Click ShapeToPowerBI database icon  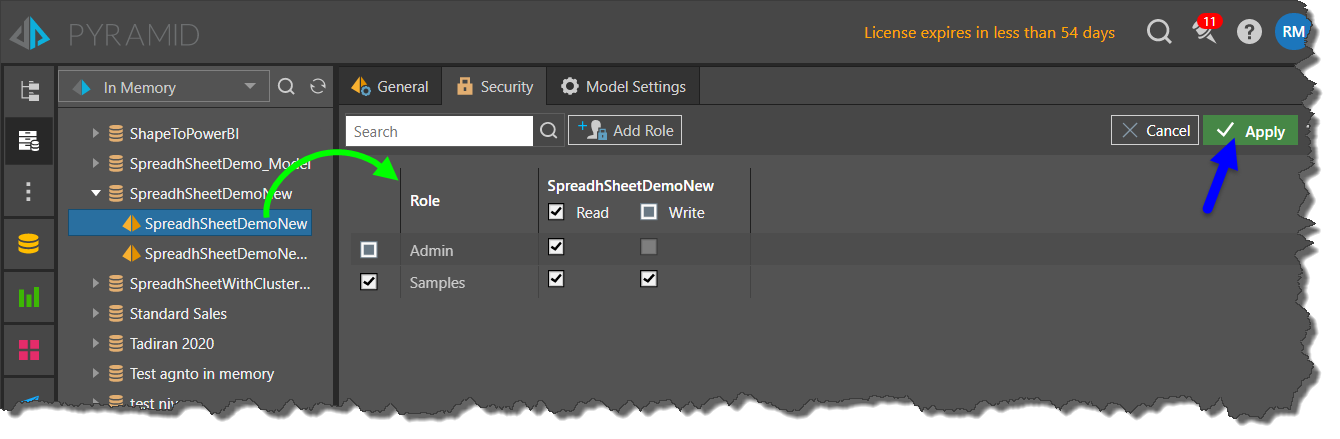116,133
